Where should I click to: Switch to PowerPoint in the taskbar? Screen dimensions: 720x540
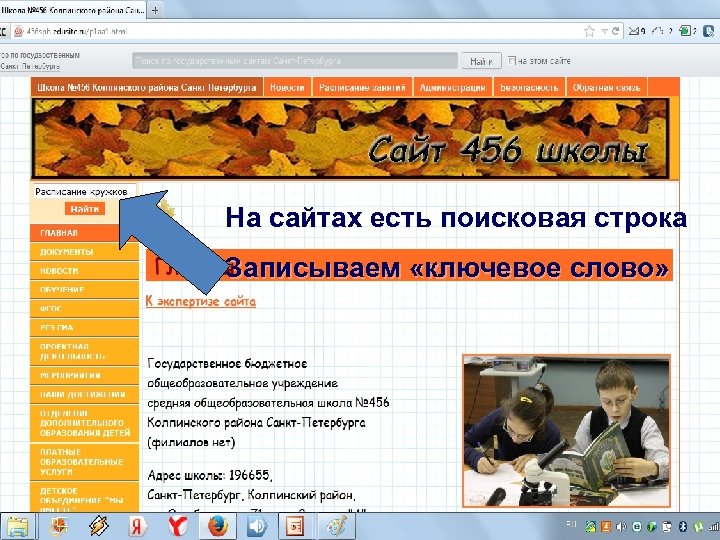(296, 527)
